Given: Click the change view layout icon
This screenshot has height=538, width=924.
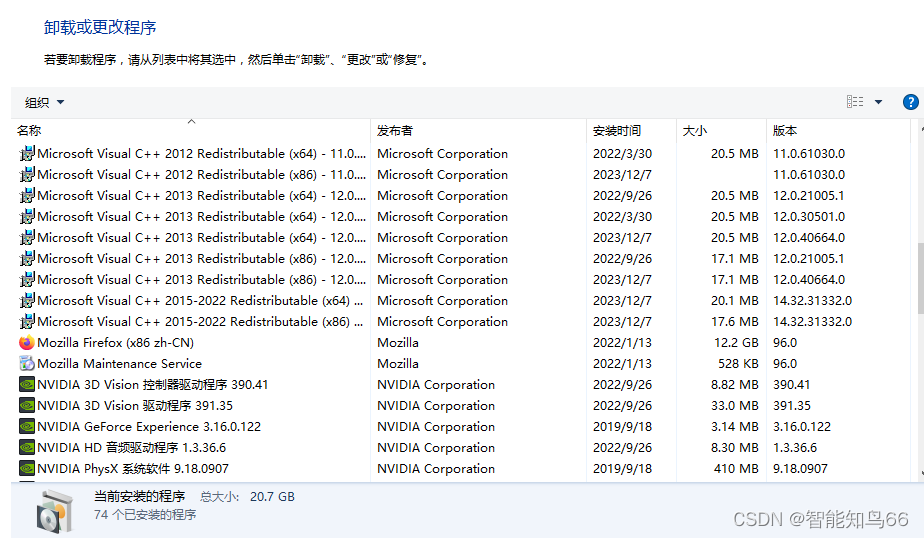Looking at the screenshot, I should tap(855, 102).
